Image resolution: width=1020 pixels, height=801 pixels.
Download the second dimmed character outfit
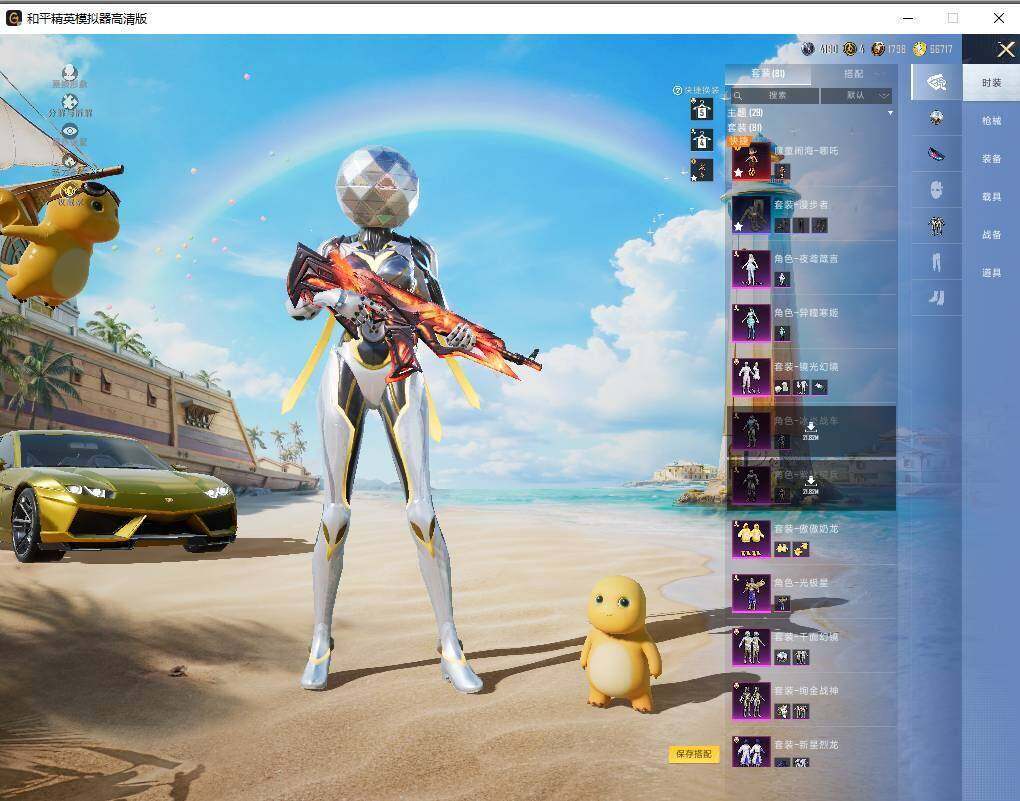(x=811, y=485)
